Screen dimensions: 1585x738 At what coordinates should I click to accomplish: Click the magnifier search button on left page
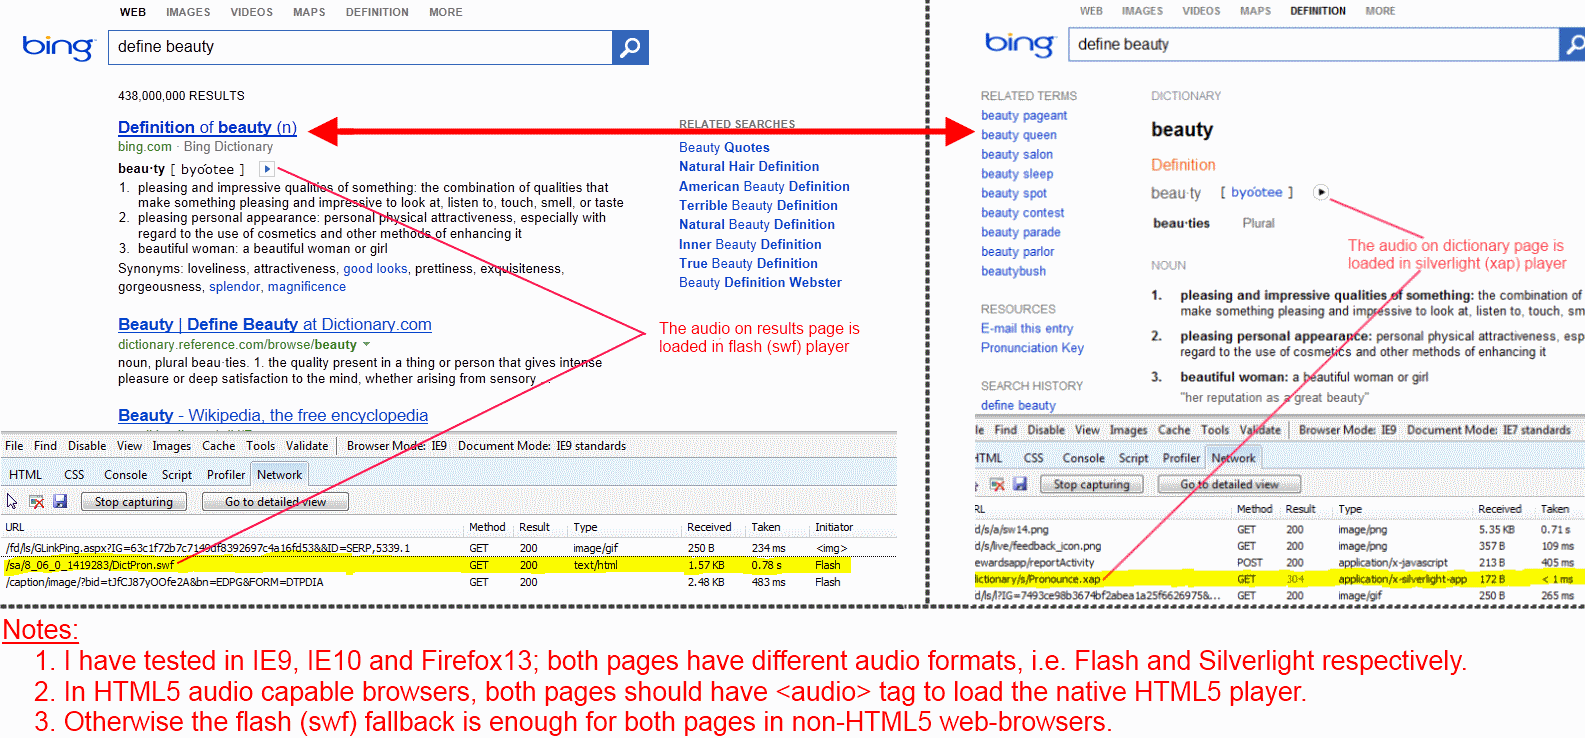click(630, 47)
